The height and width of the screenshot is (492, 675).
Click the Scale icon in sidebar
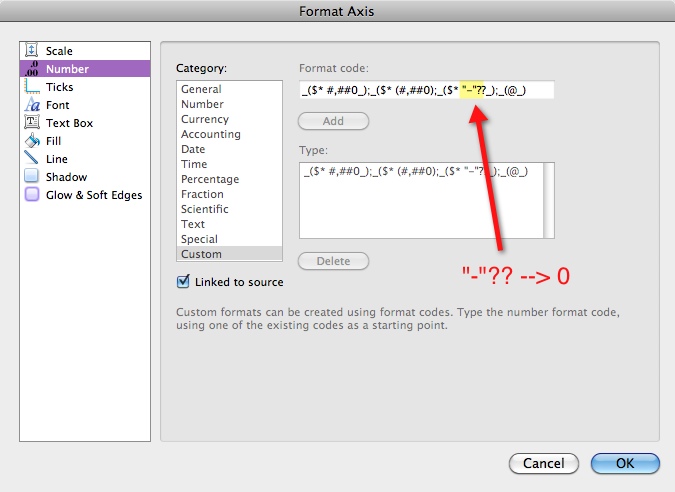point(31,51)
